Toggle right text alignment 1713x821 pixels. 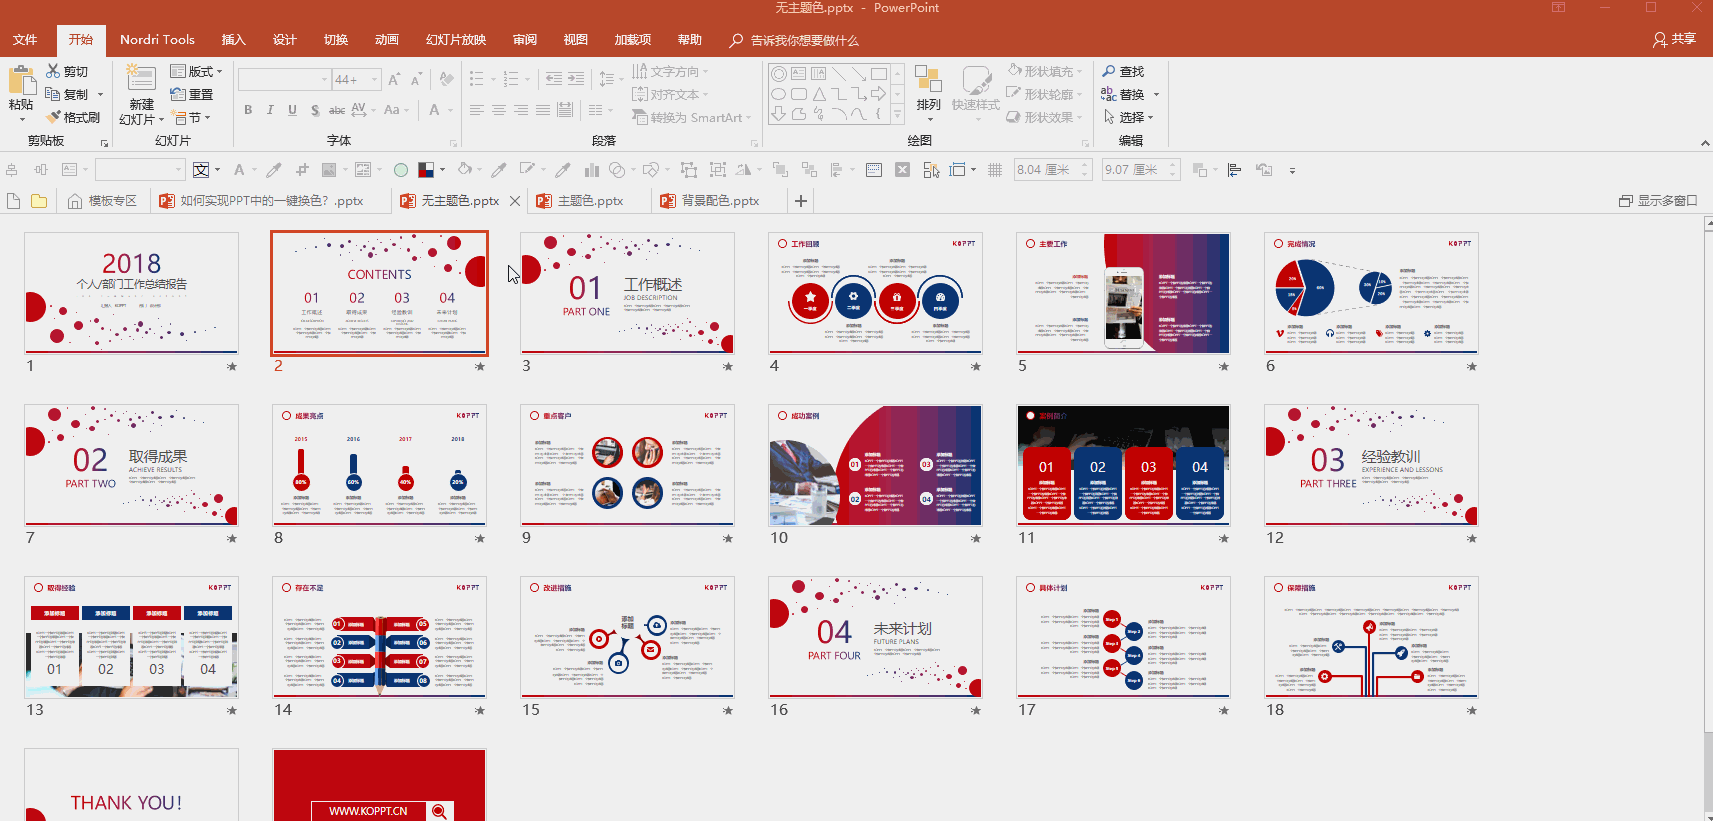point(520,110)
